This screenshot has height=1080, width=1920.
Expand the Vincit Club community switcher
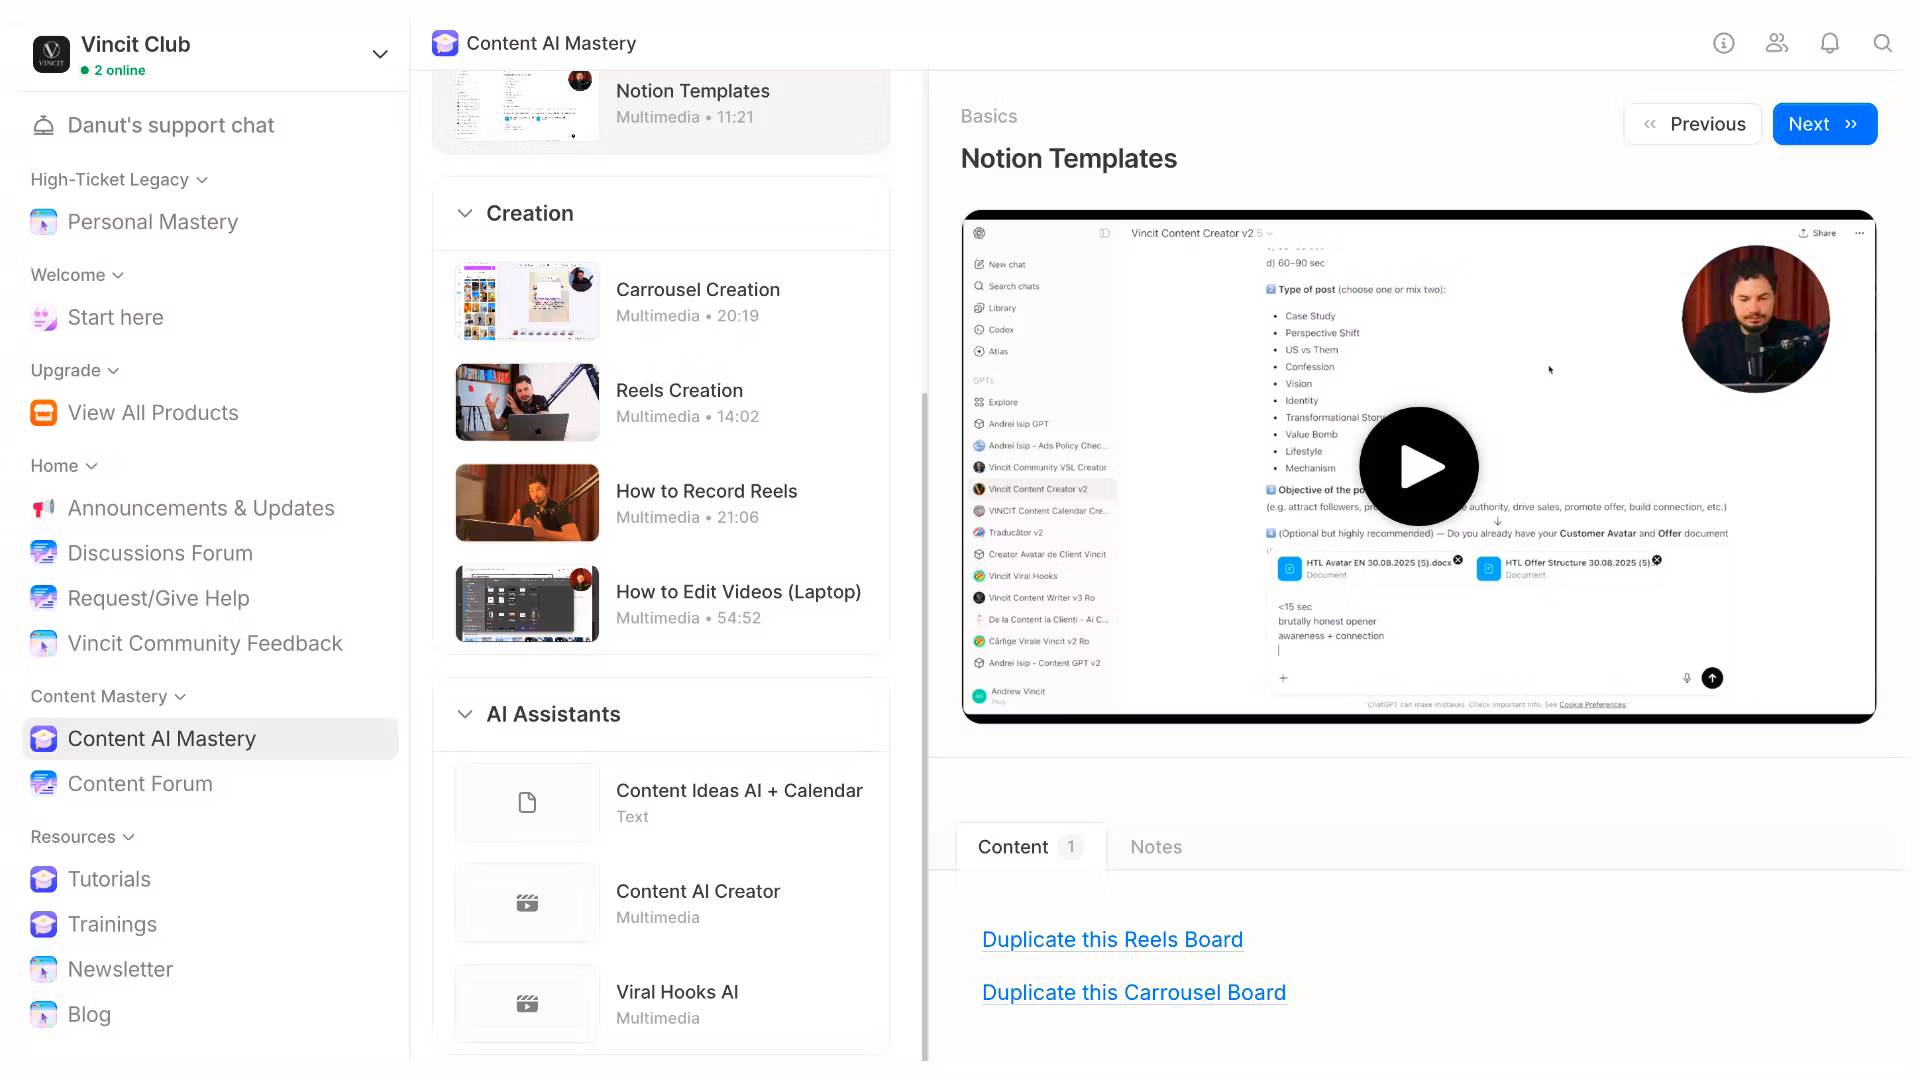pos(380,54)
